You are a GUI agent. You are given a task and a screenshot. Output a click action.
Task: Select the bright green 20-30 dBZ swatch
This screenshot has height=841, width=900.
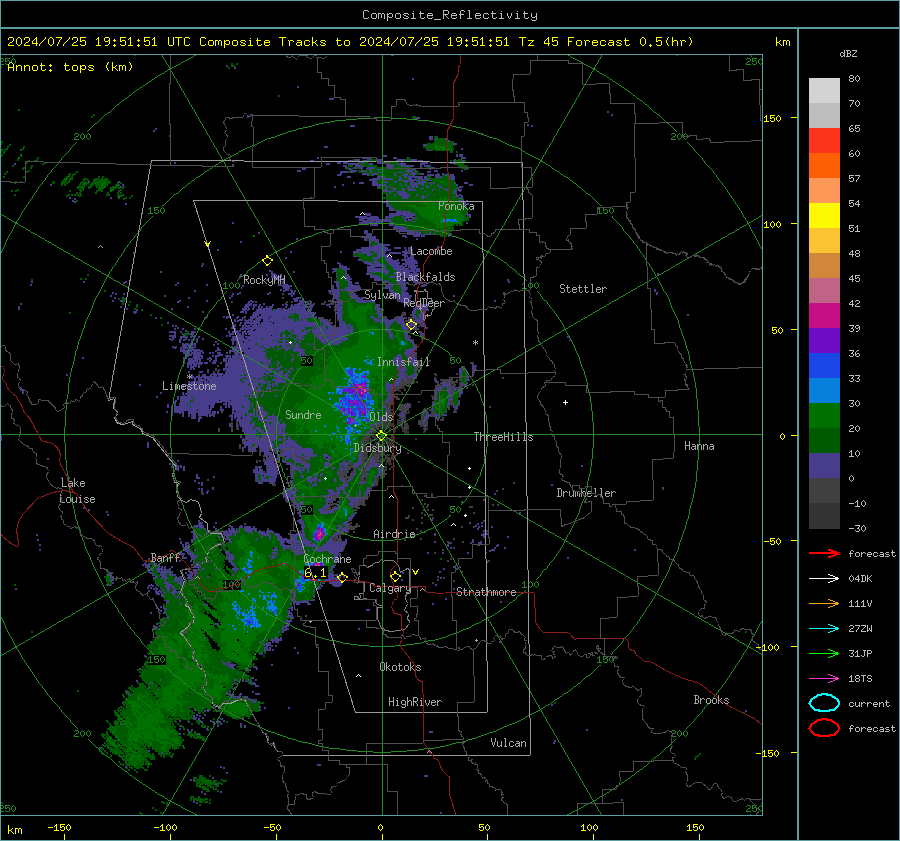click(824, 416)
